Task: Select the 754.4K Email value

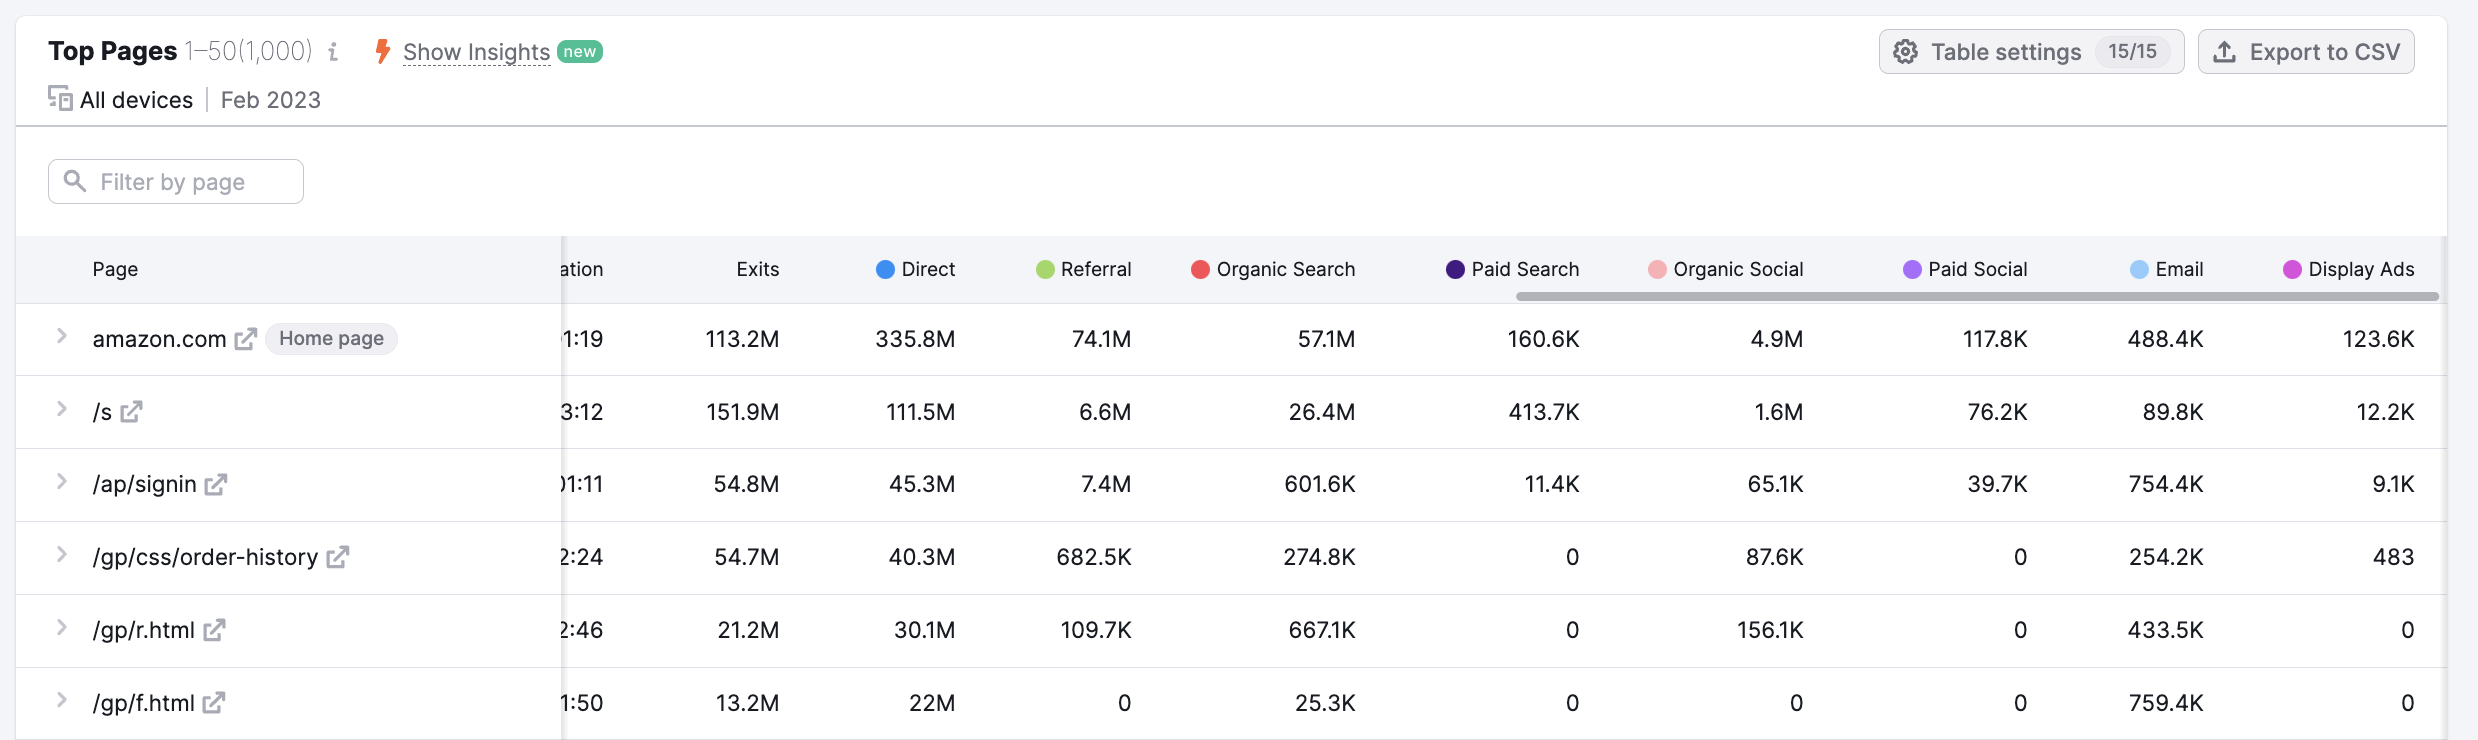Action: coord(2165,485)
